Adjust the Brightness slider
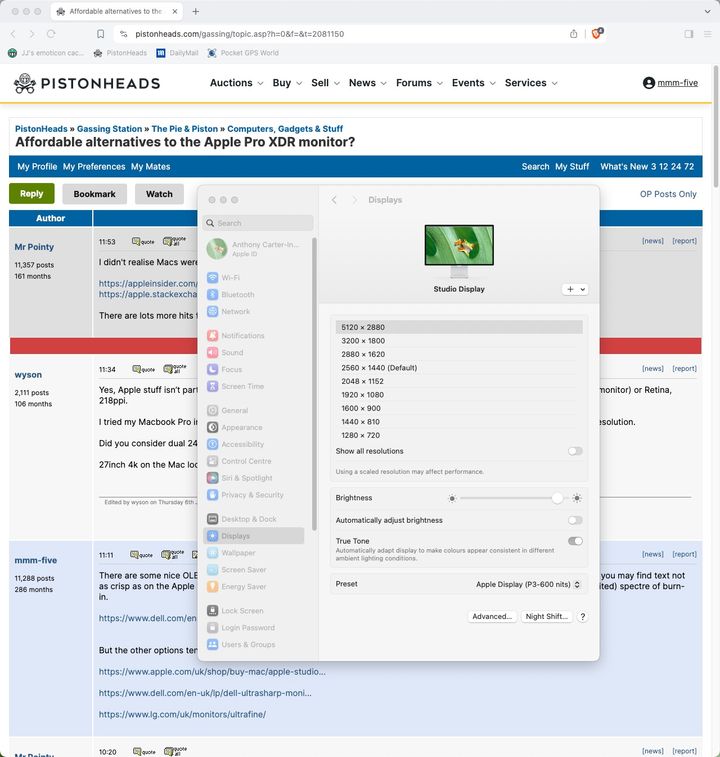Image resolution: width=720 pixels, height=757 pixels. tap(557, 498)
